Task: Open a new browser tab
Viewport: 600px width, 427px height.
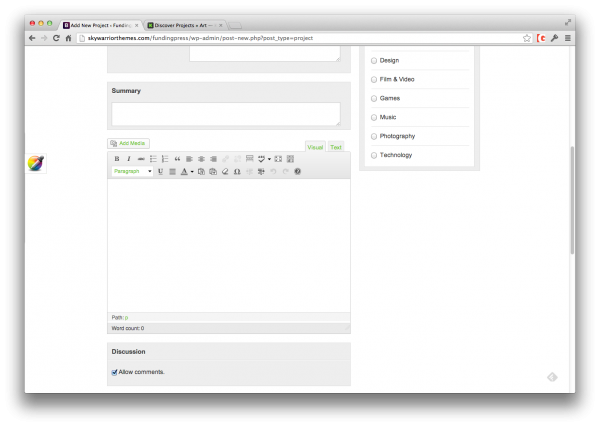Action: click(235, 26)
